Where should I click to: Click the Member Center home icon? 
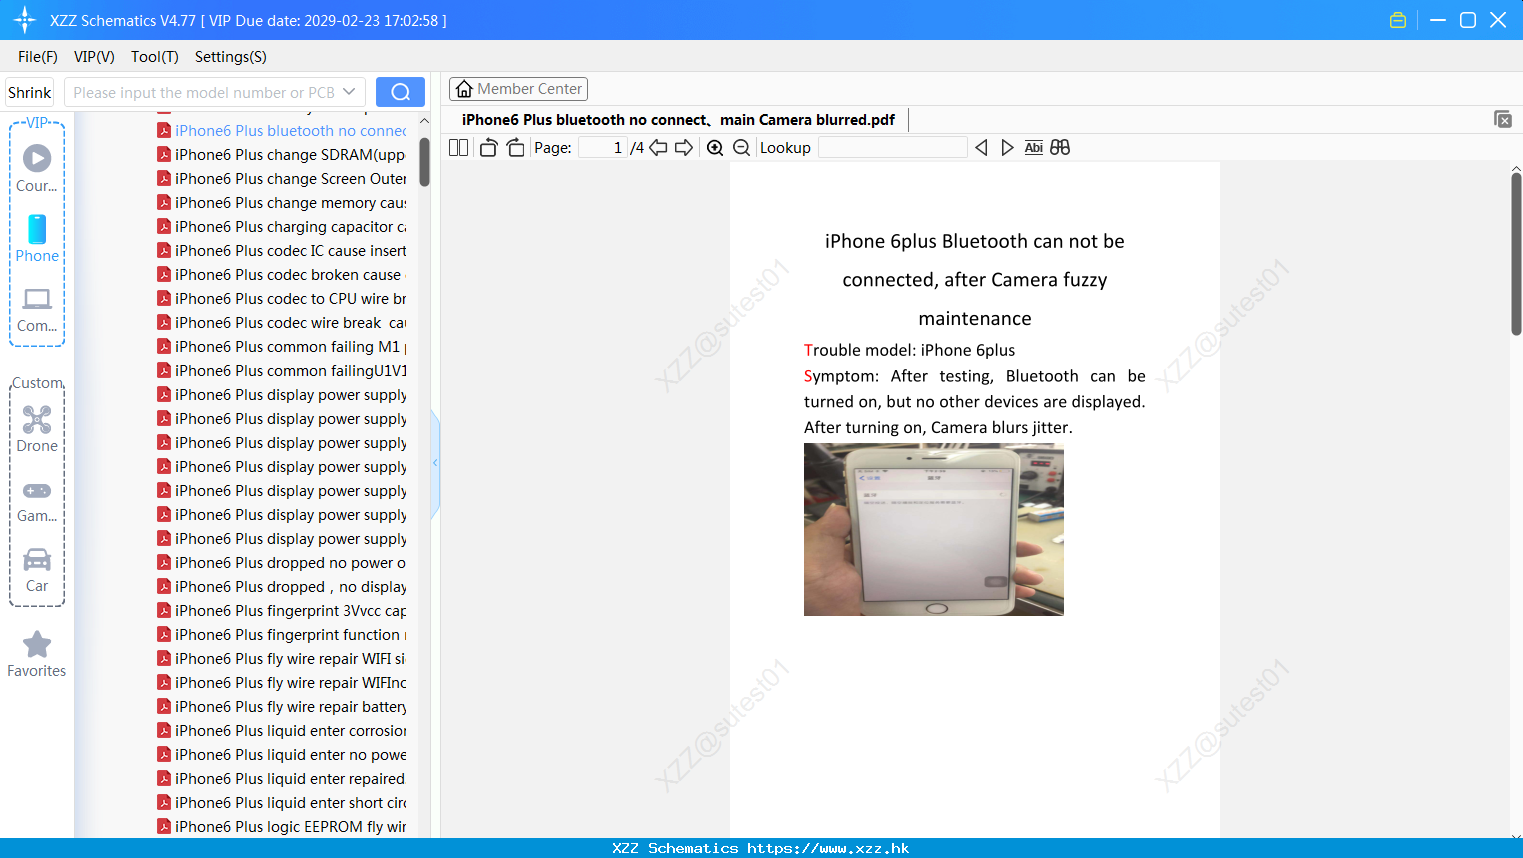[464, 89]
